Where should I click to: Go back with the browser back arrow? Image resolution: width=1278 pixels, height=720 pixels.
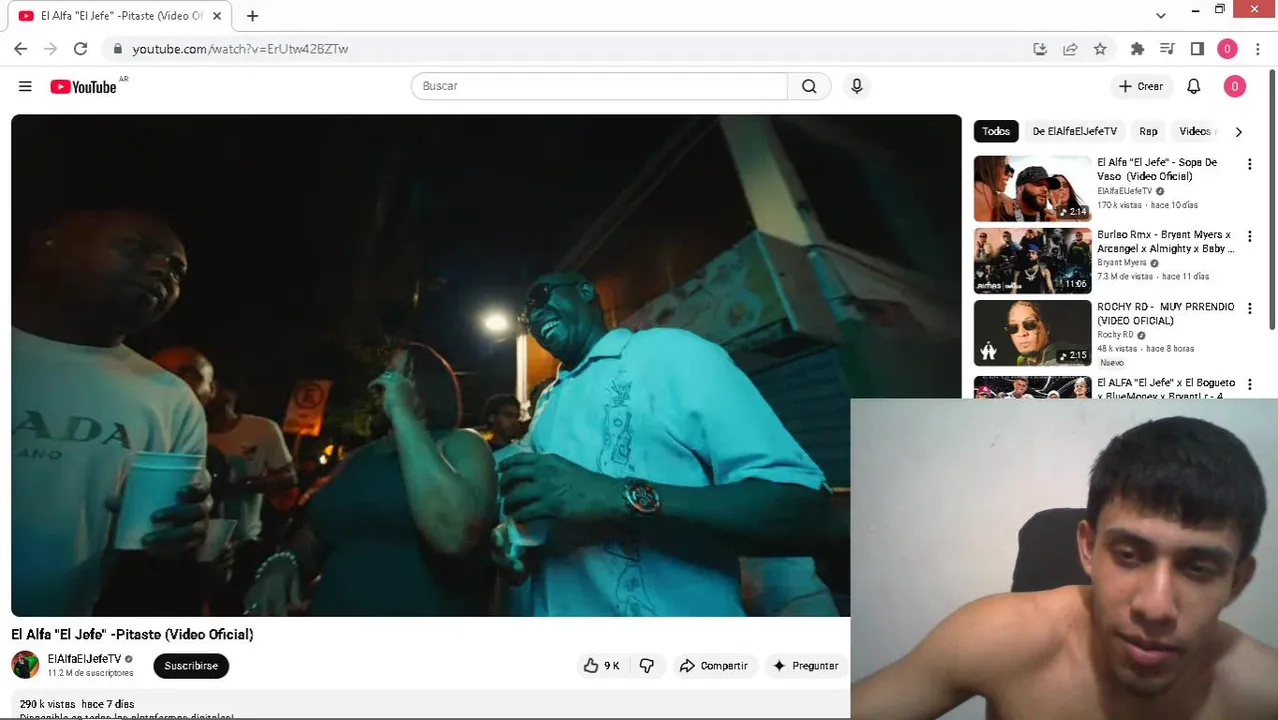21,48
